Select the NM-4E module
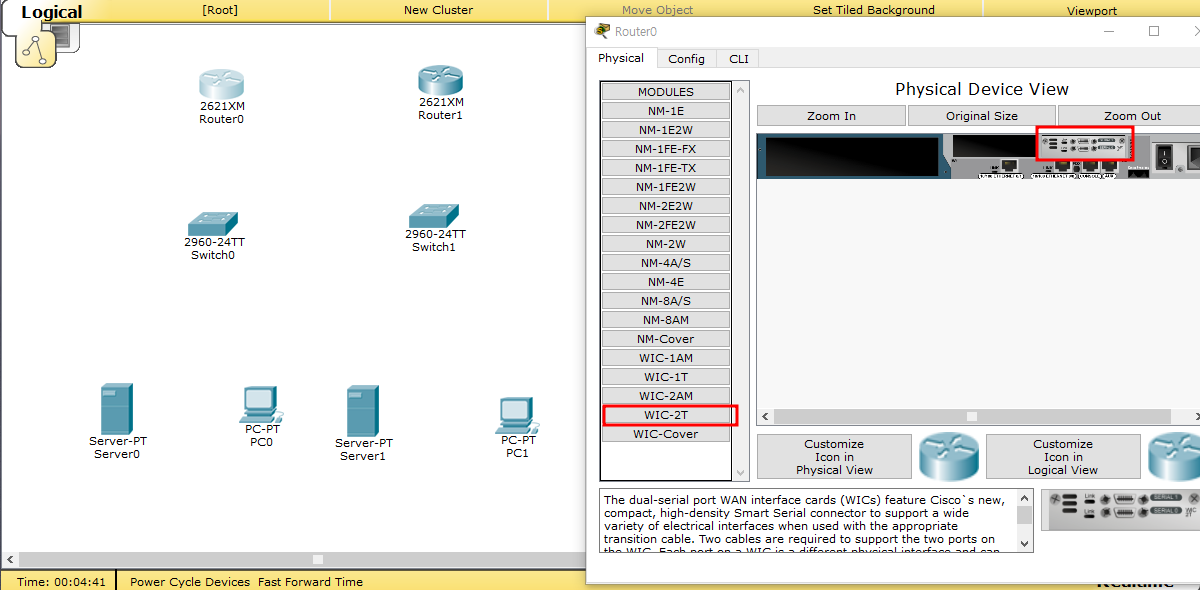The image size is (1200, 590). (x=666, y=282)
